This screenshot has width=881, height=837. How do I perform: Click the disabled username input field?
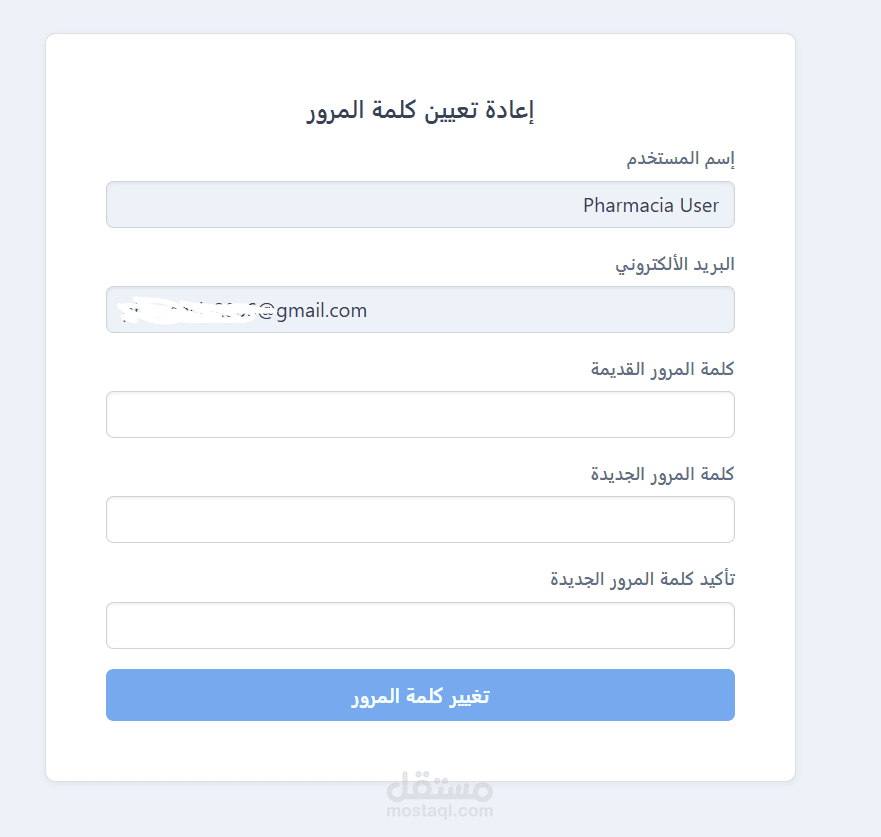(x=420, y=205)
